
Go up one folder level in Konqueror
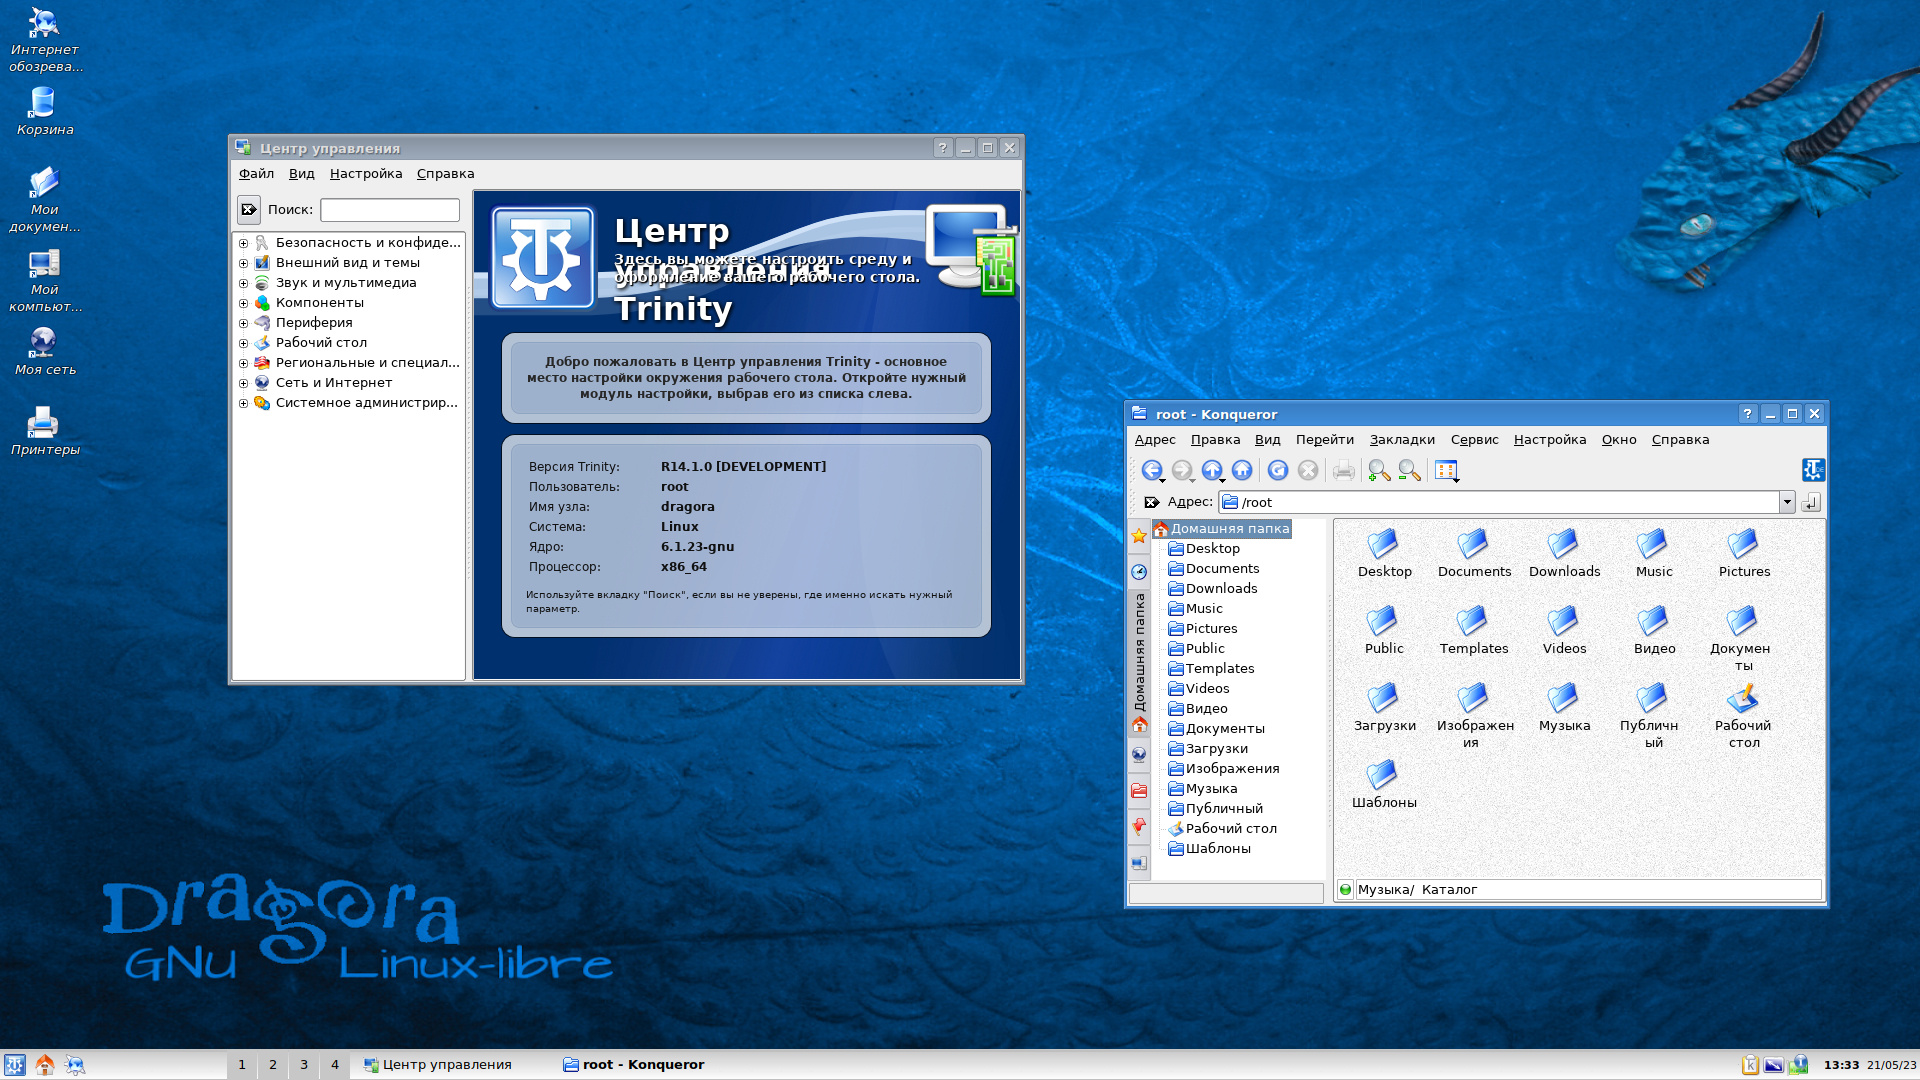[1212, 470]
